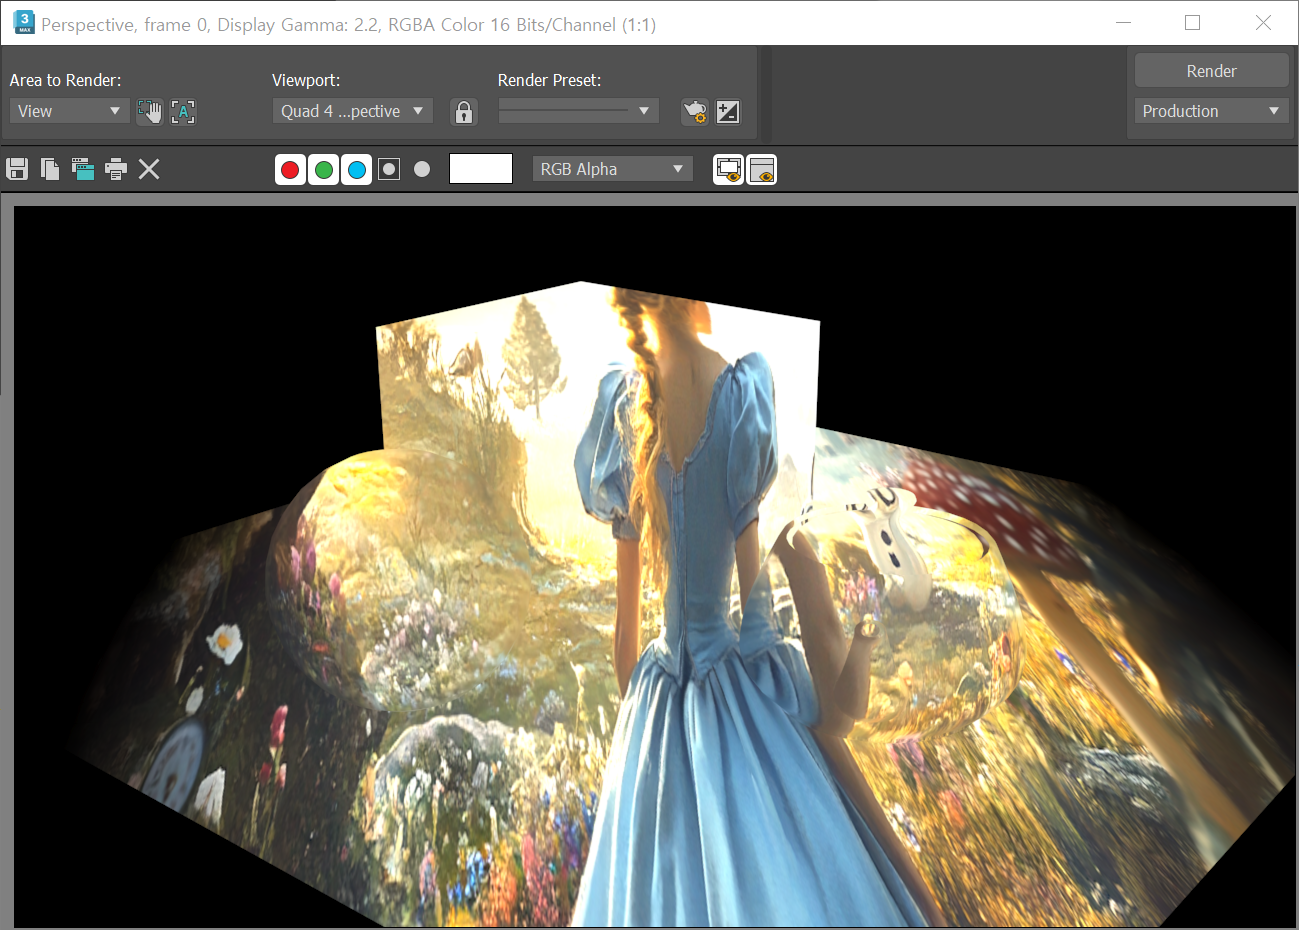Click the Save Image floppy disk icon
The width and height of the screenshot is (1299, 930).
[x=17, y=169]
